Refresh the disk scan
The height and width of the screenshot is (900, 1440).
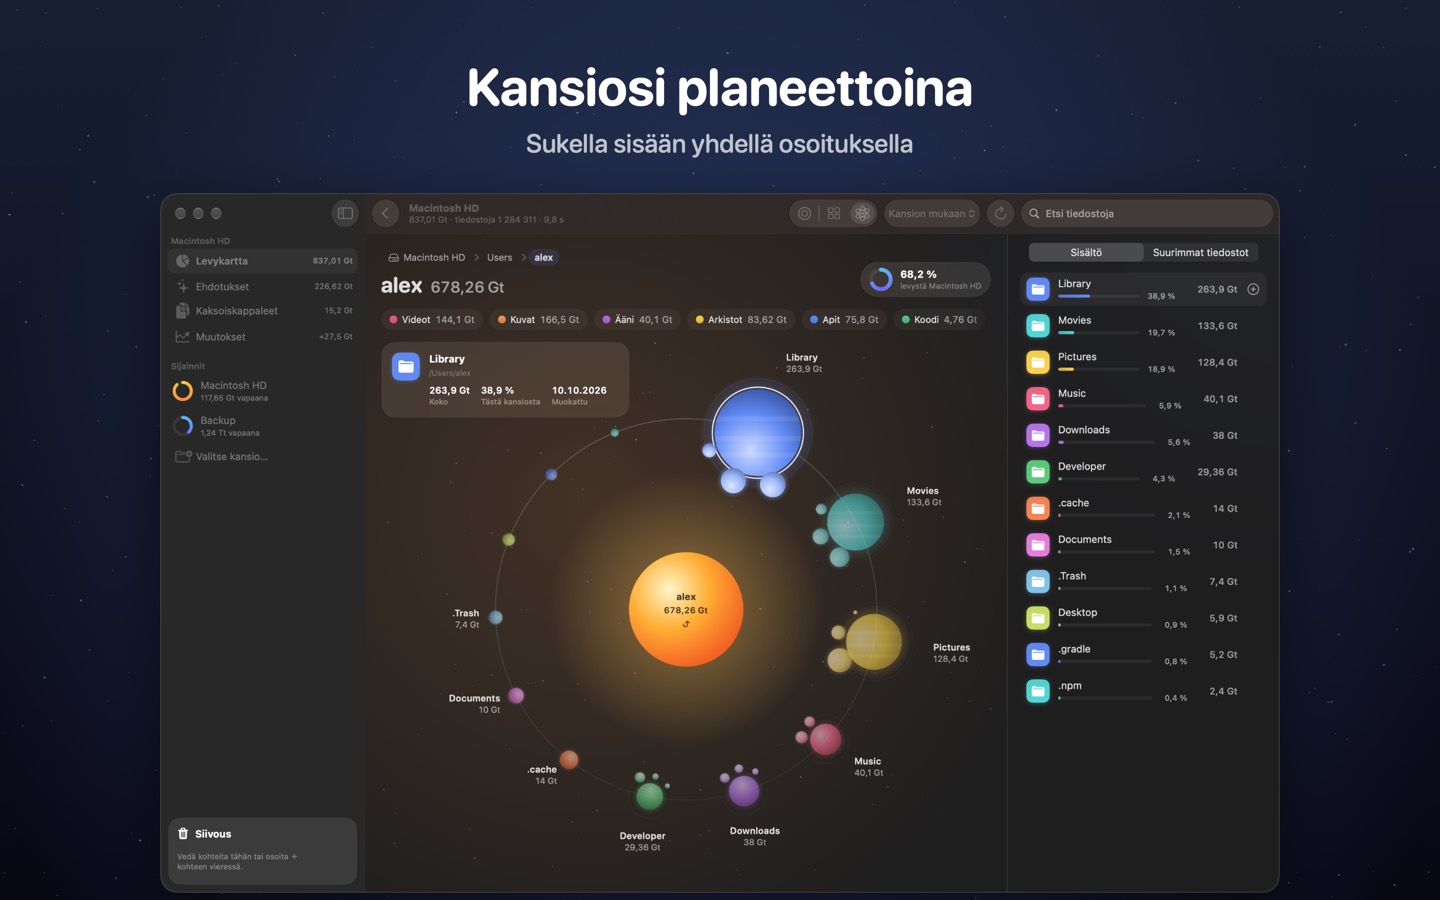tap(1000, 213)
